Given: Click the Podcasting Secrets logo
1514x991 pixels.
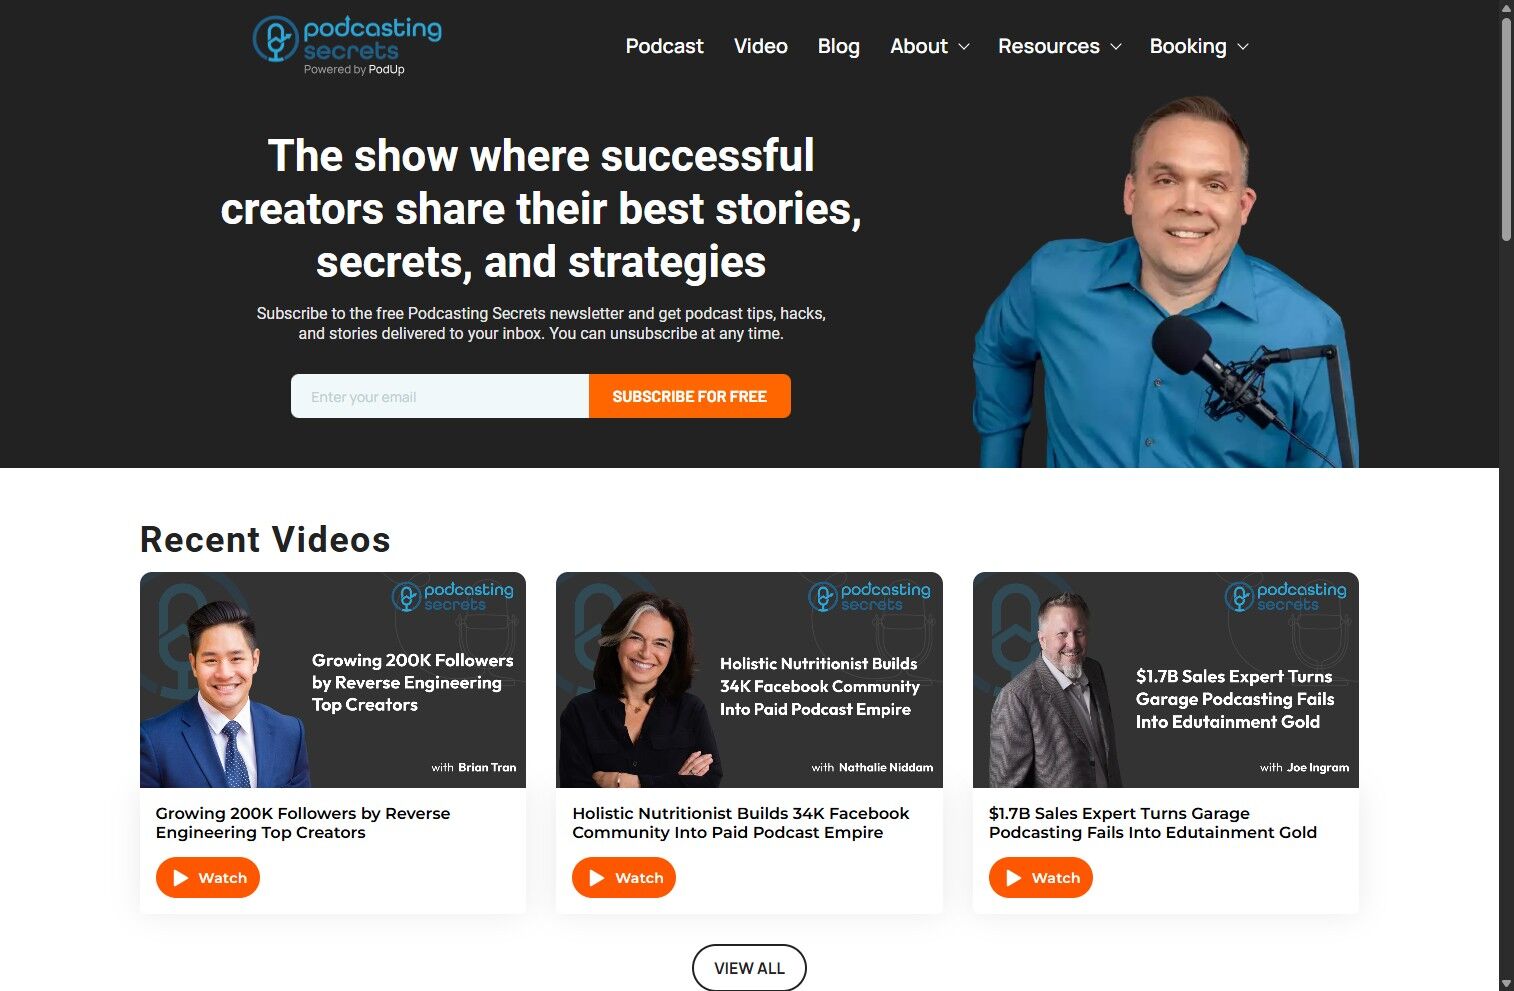Looking at the screenshot, I should click(x=347, y=45).
